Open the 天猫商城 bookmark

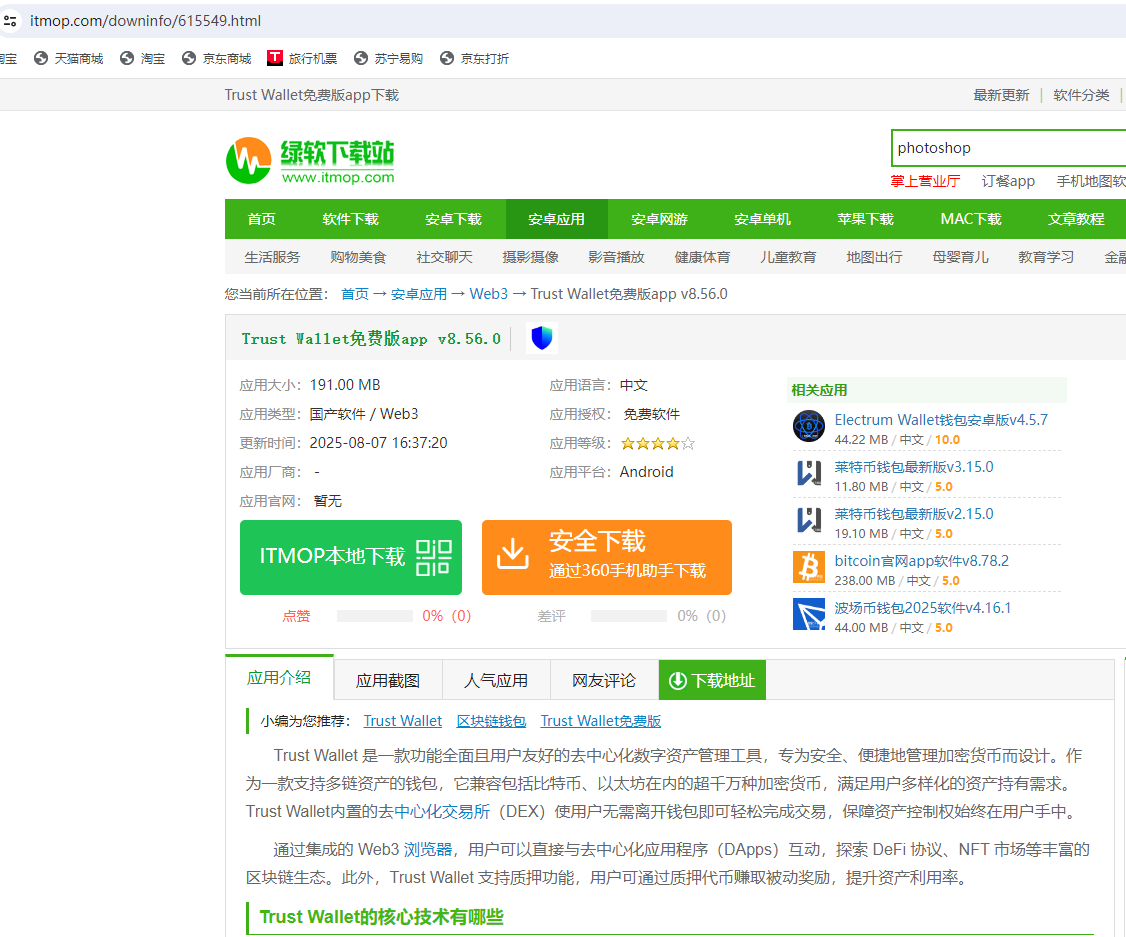pos(69,59)
